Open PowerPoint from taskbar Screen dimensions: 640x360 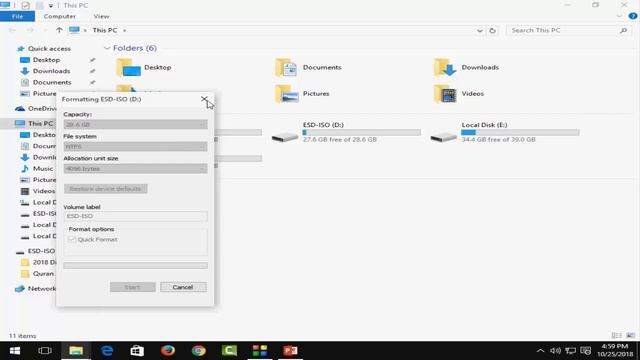coord(291,351)
